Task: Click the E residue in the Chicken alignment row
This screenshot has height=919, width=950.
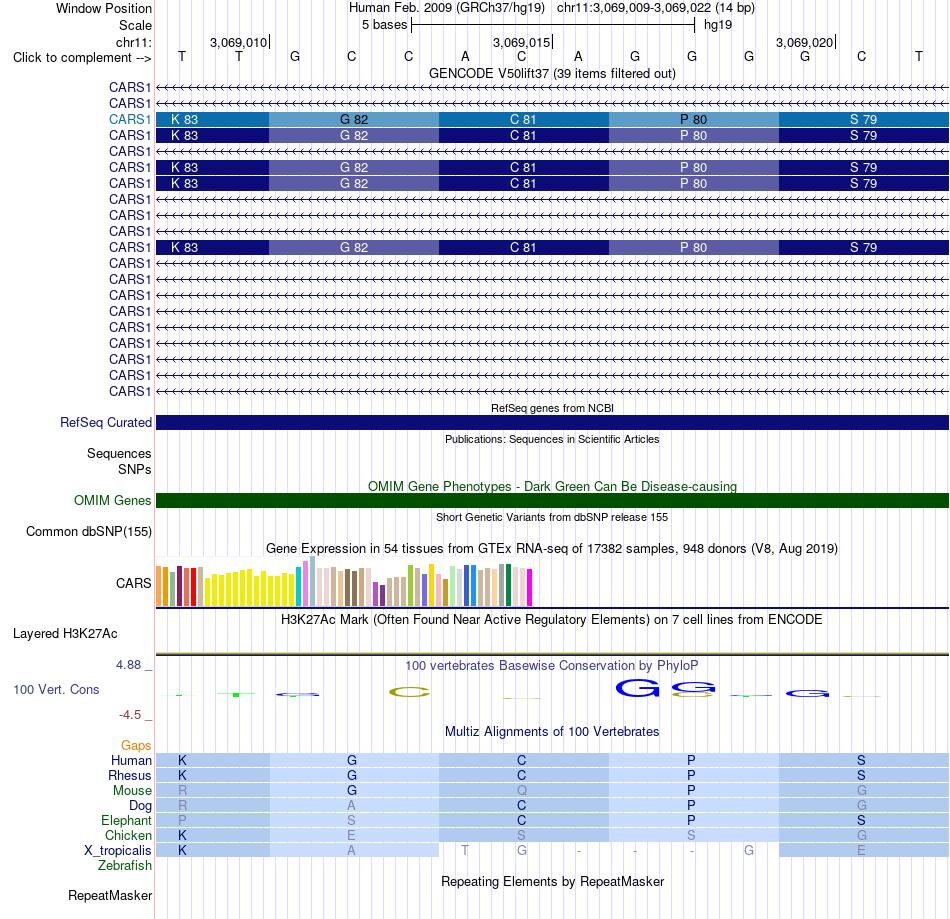Action: tap(351, 835)
